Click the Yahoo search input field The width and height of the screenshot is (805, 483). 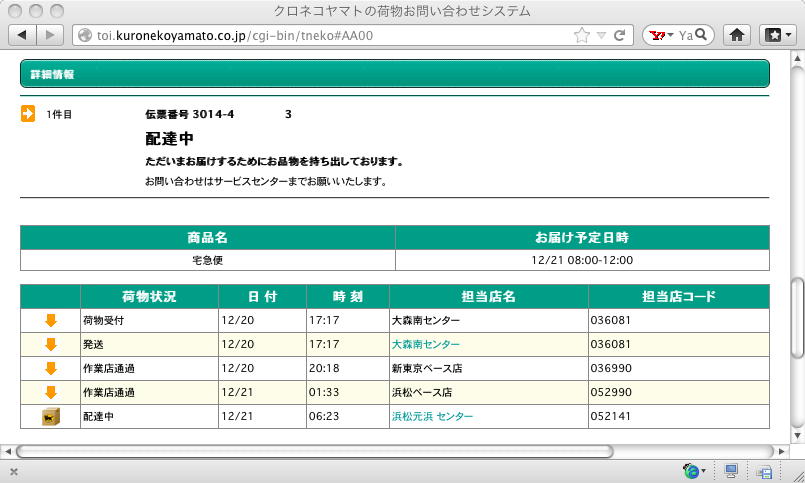(685, 35)
